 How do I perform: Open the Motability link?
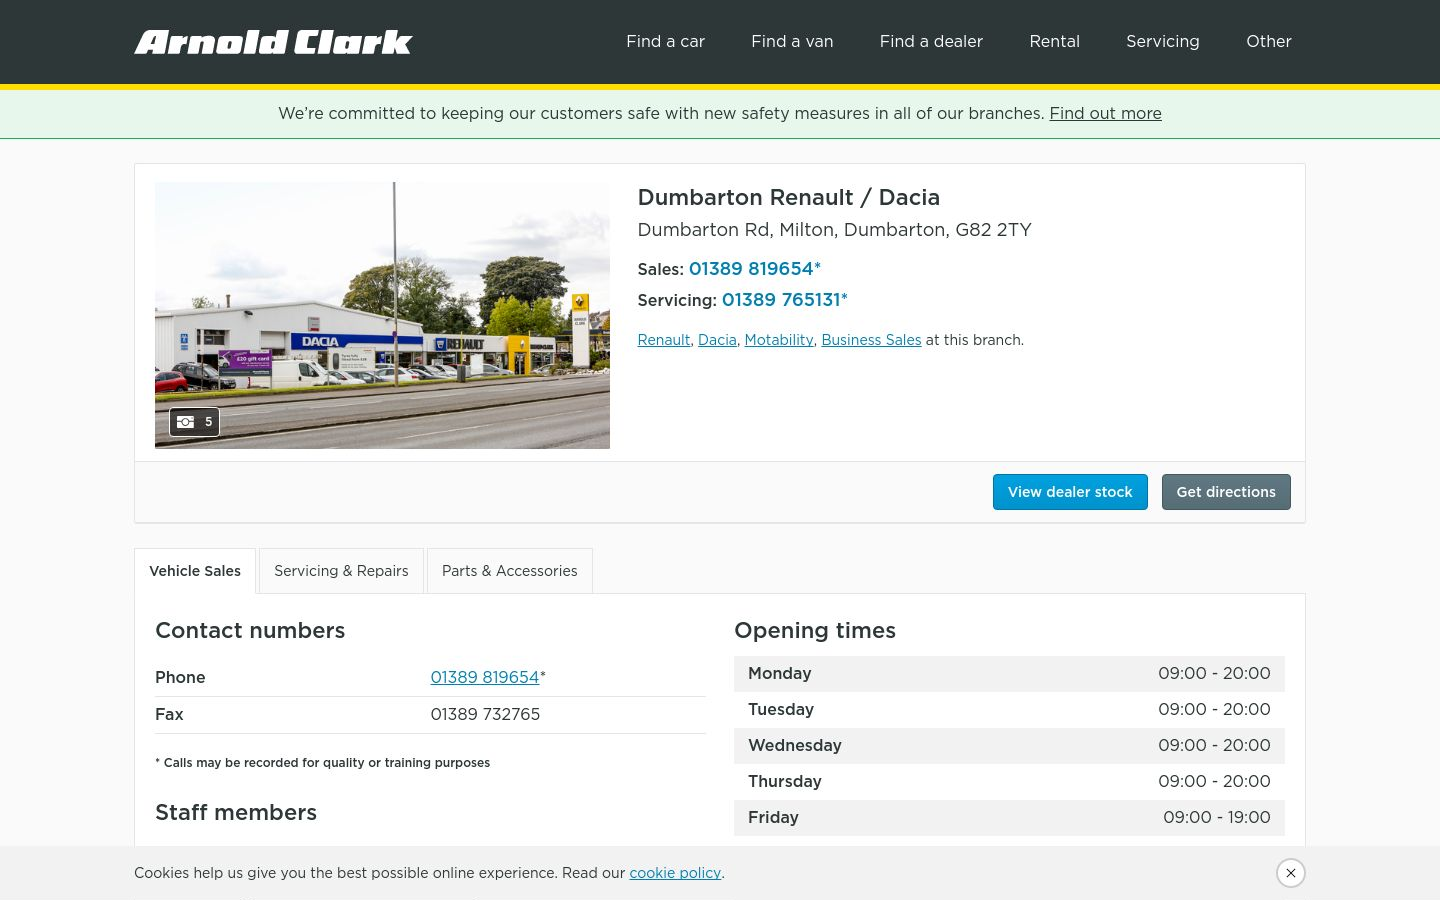(x=779, y=340)
